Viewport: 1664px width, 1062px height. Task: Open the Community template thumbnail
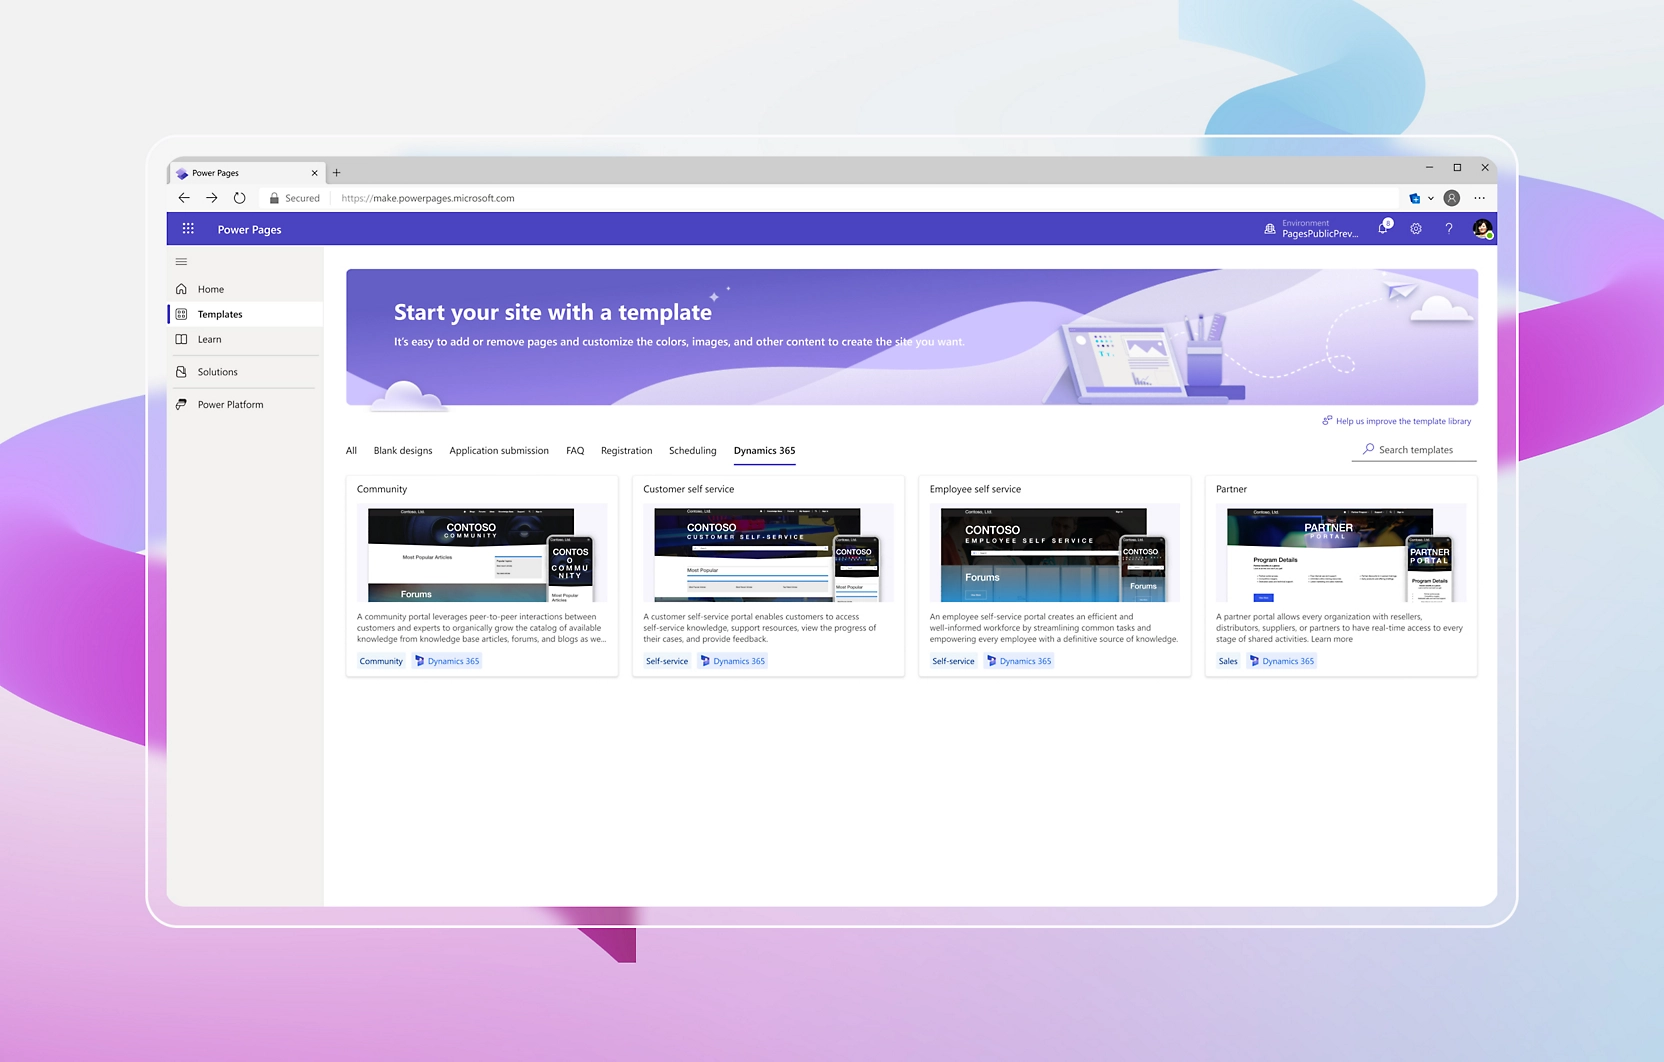[482, 553]
